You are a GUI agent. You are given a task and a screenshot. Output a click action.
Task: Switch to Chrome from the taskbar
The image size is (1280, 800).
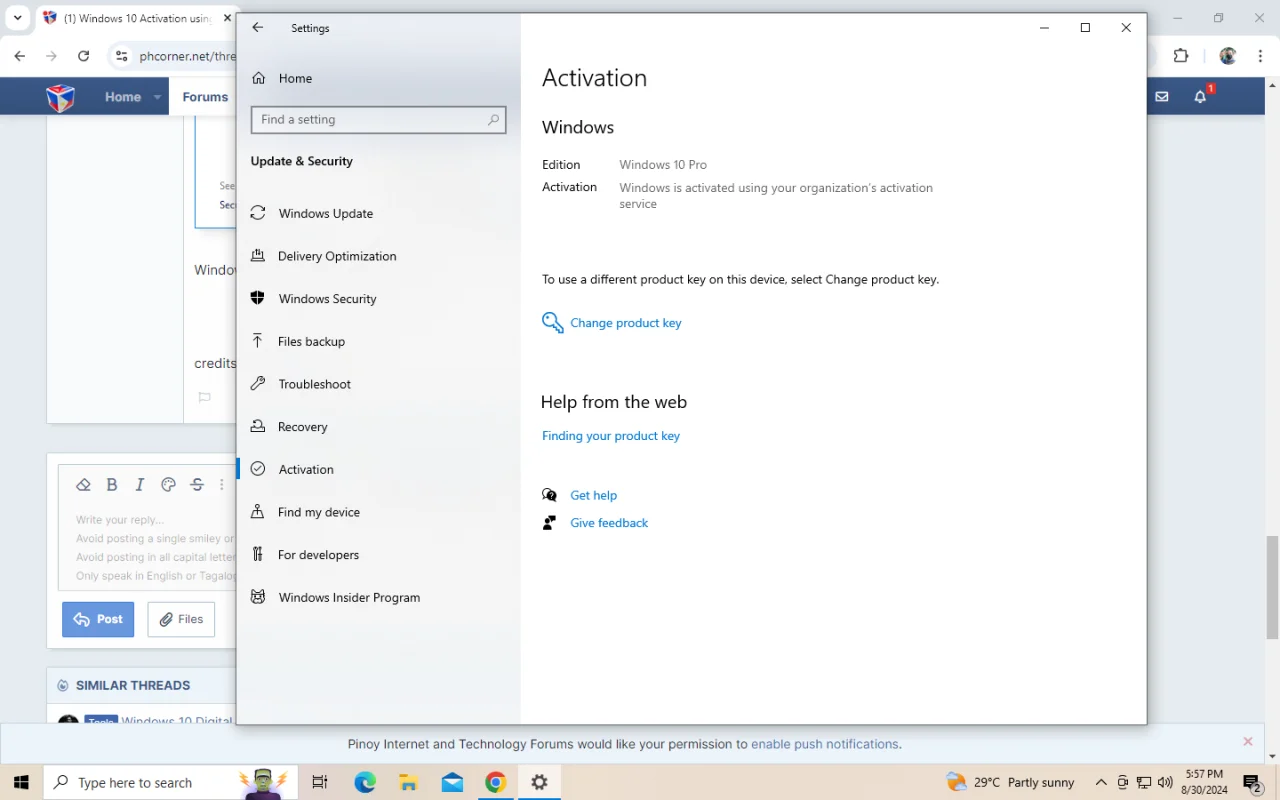[x=495, y=782]
